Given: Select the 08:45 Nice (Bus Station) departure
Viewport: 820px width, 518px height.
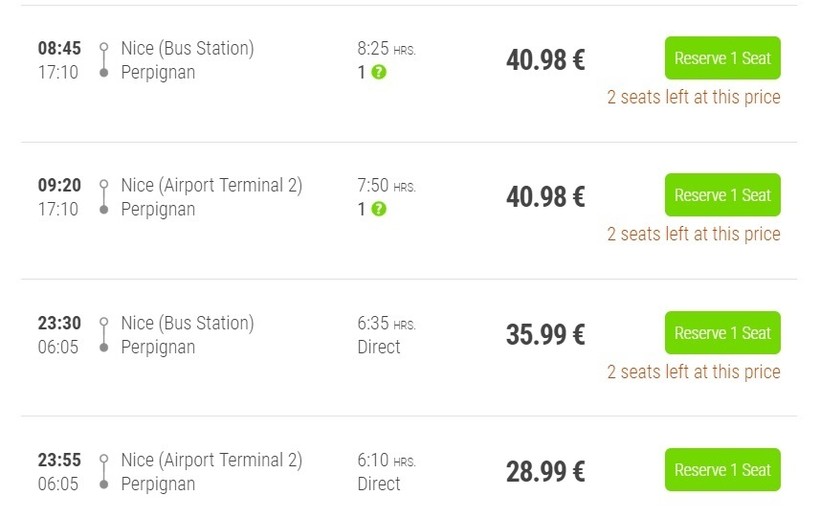Looking at the screenshot, I should click(x=187, y=48).
